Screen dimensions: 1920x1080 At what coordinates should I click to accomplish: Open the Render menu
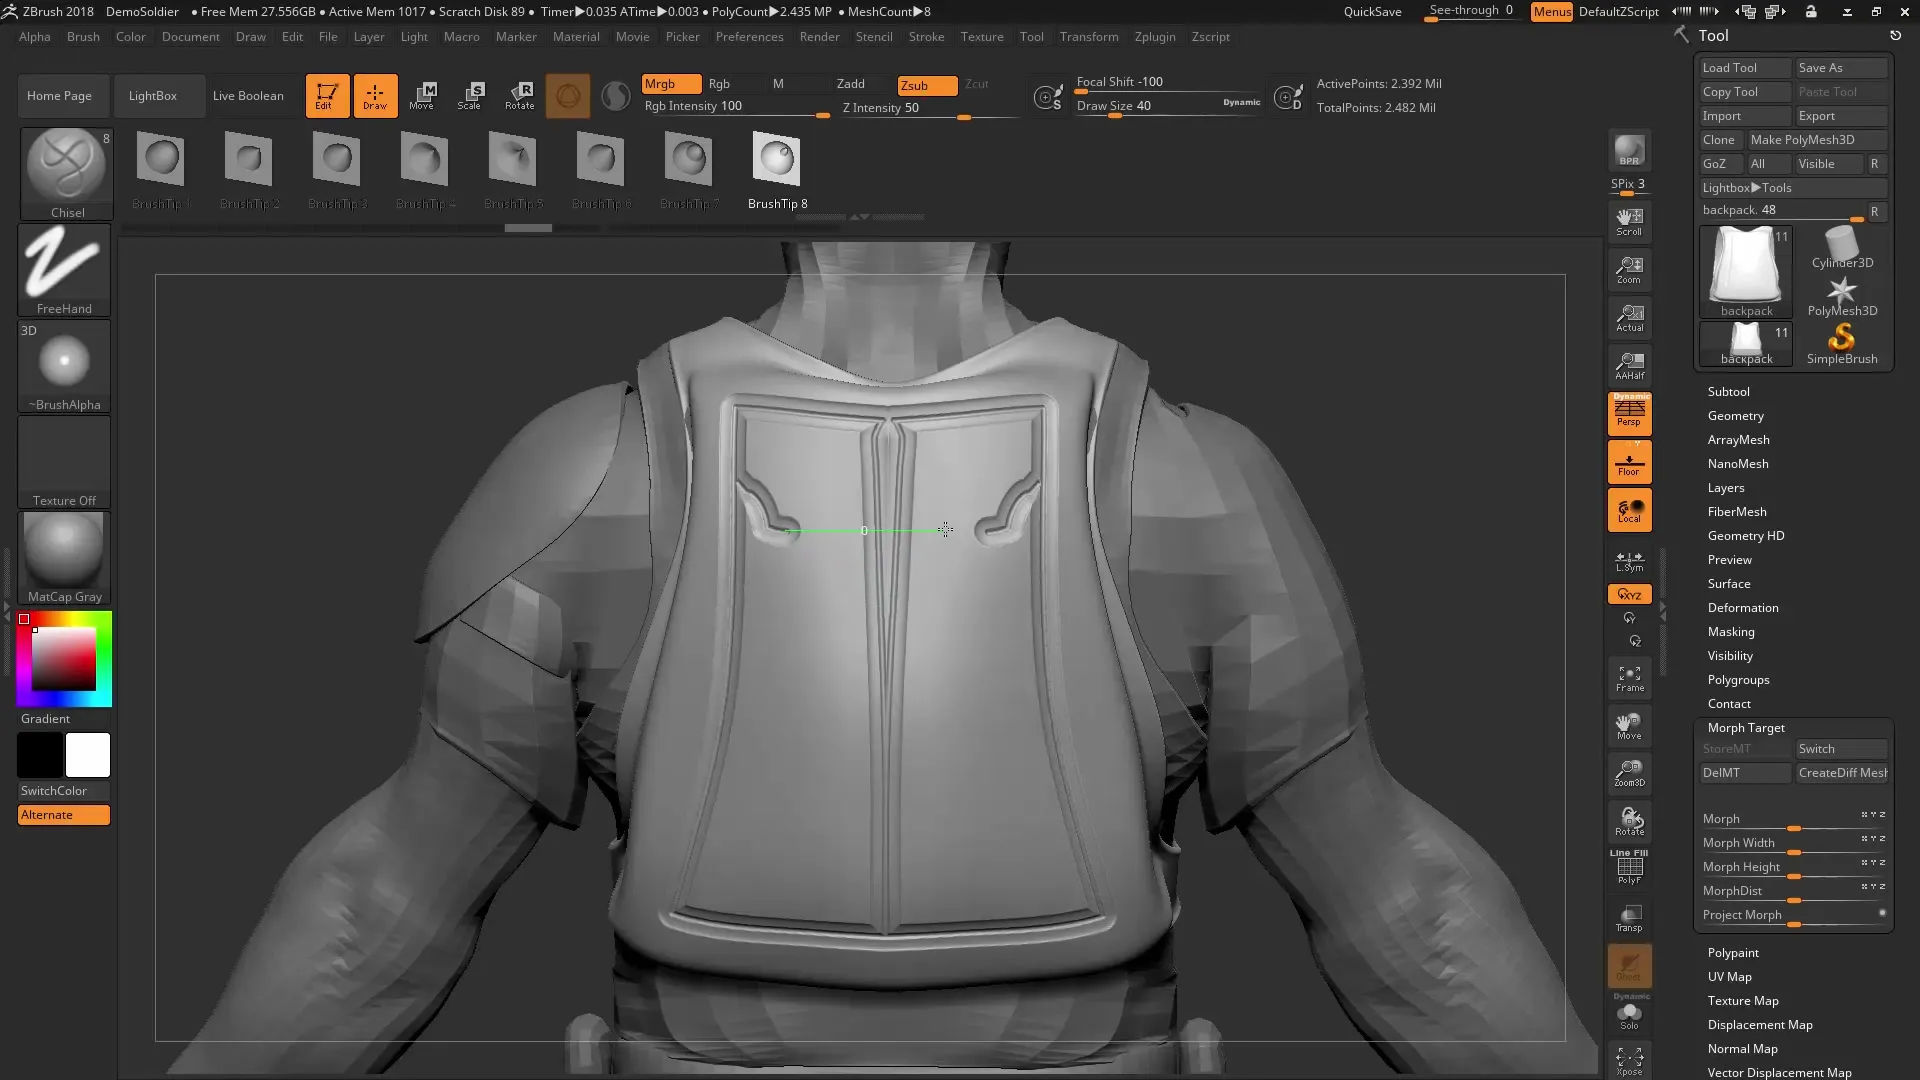point(819,37)
